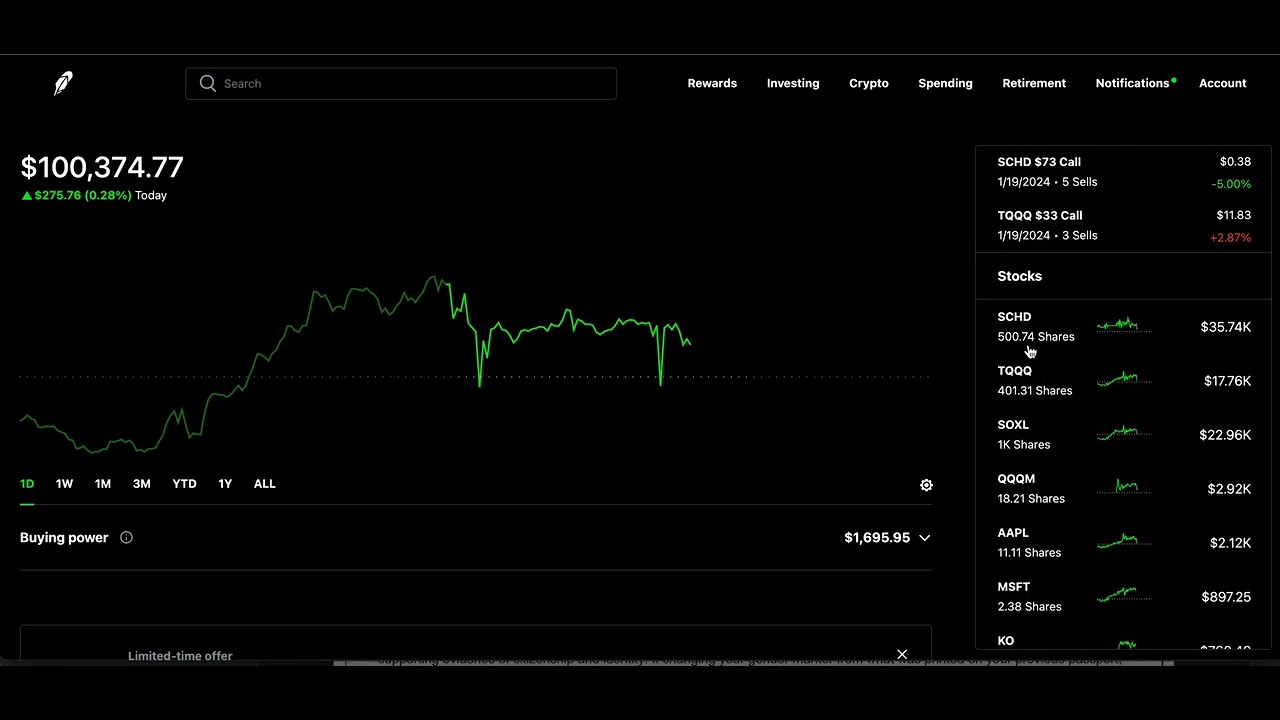Click the $2.92K QQQM value
Screen dimensions: 1280x720
click(x=1230, y=489)
